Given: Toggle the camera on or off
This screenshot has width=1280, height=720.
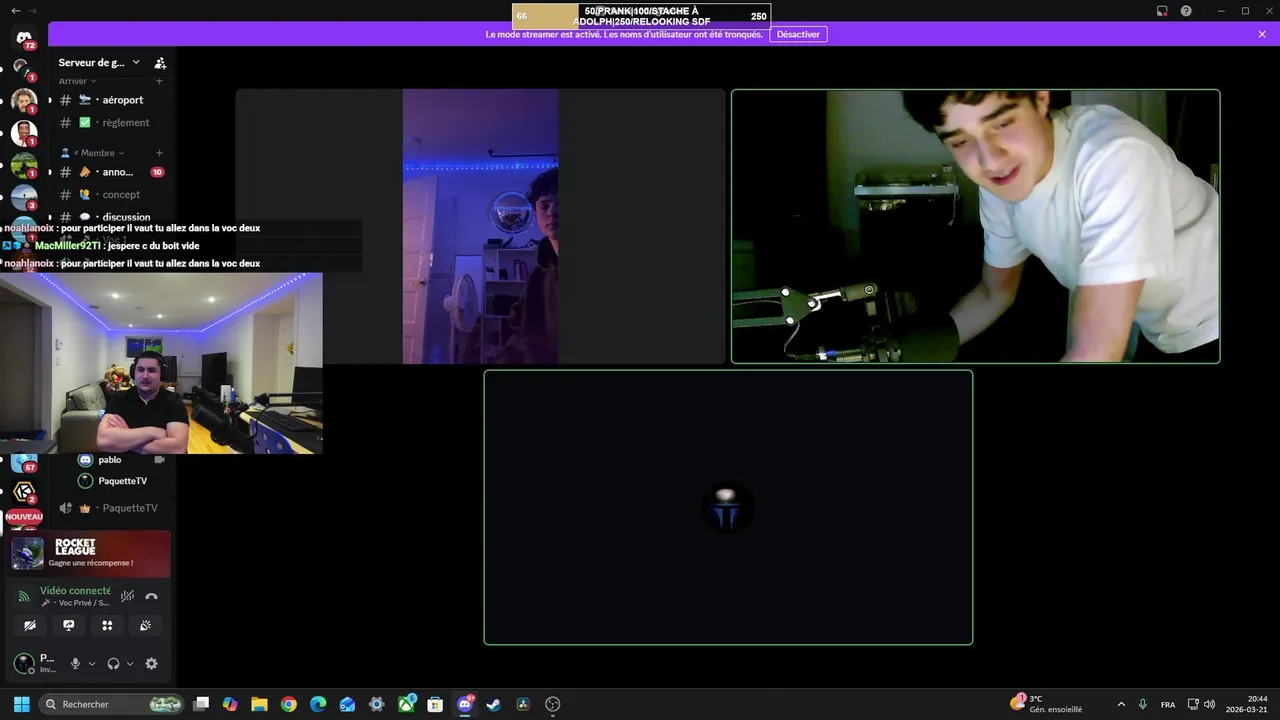Looking at the screenshot, I should pyautogui.click(x=30, y=625).
